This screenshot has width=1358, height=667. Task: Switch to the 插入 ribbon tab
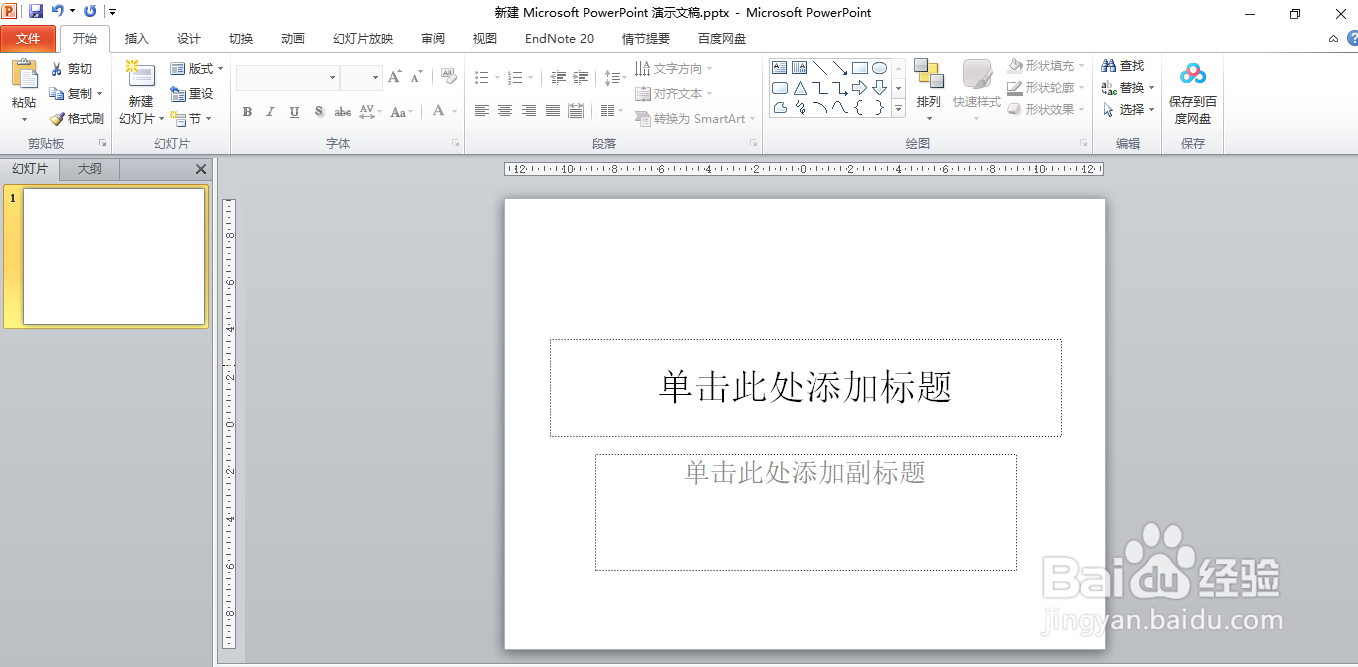click(x=136, y=38)
